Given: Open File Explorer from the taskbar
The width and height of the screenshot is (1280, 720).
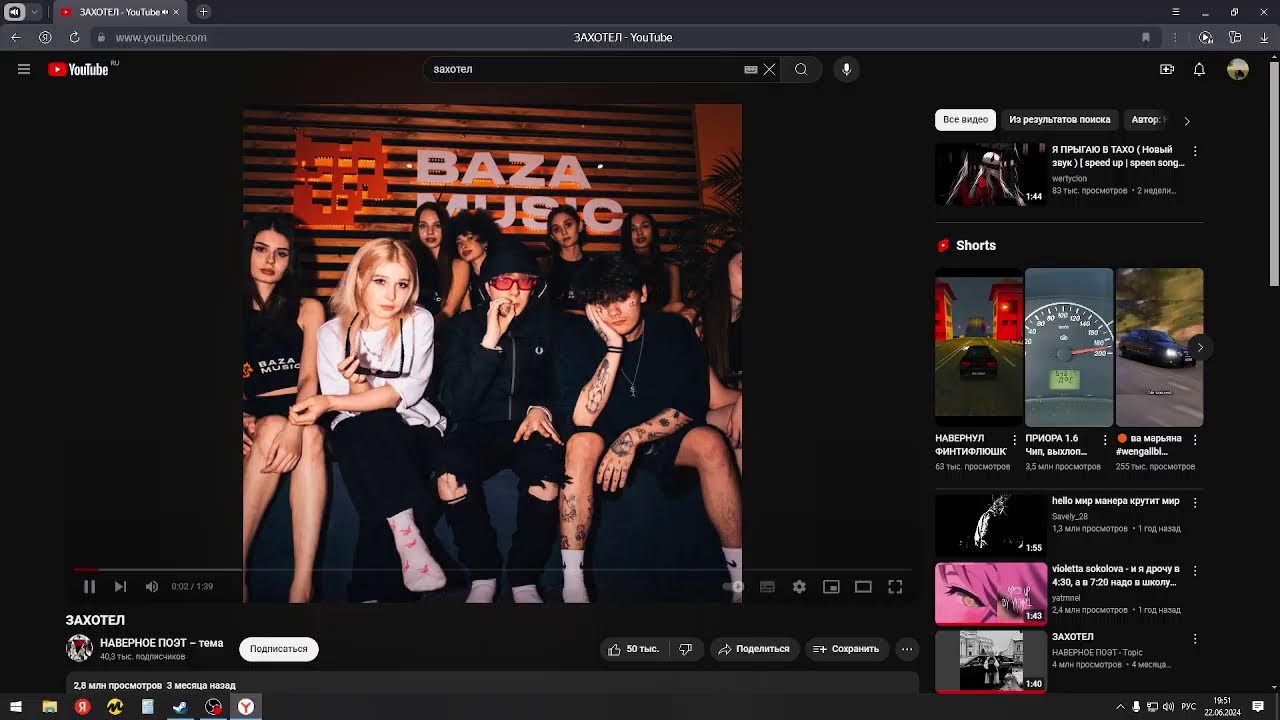Looking at the screenshot, I should (50, 707).
